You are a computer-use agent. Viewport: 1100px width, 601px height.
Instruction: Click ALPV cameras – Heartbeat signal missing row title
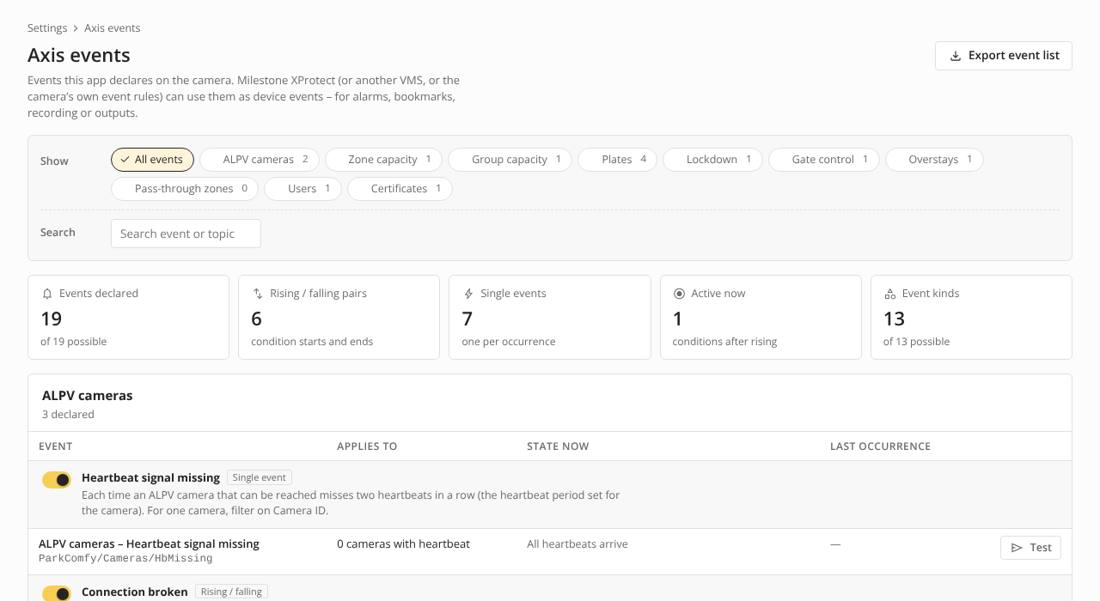tap(149, 544)
